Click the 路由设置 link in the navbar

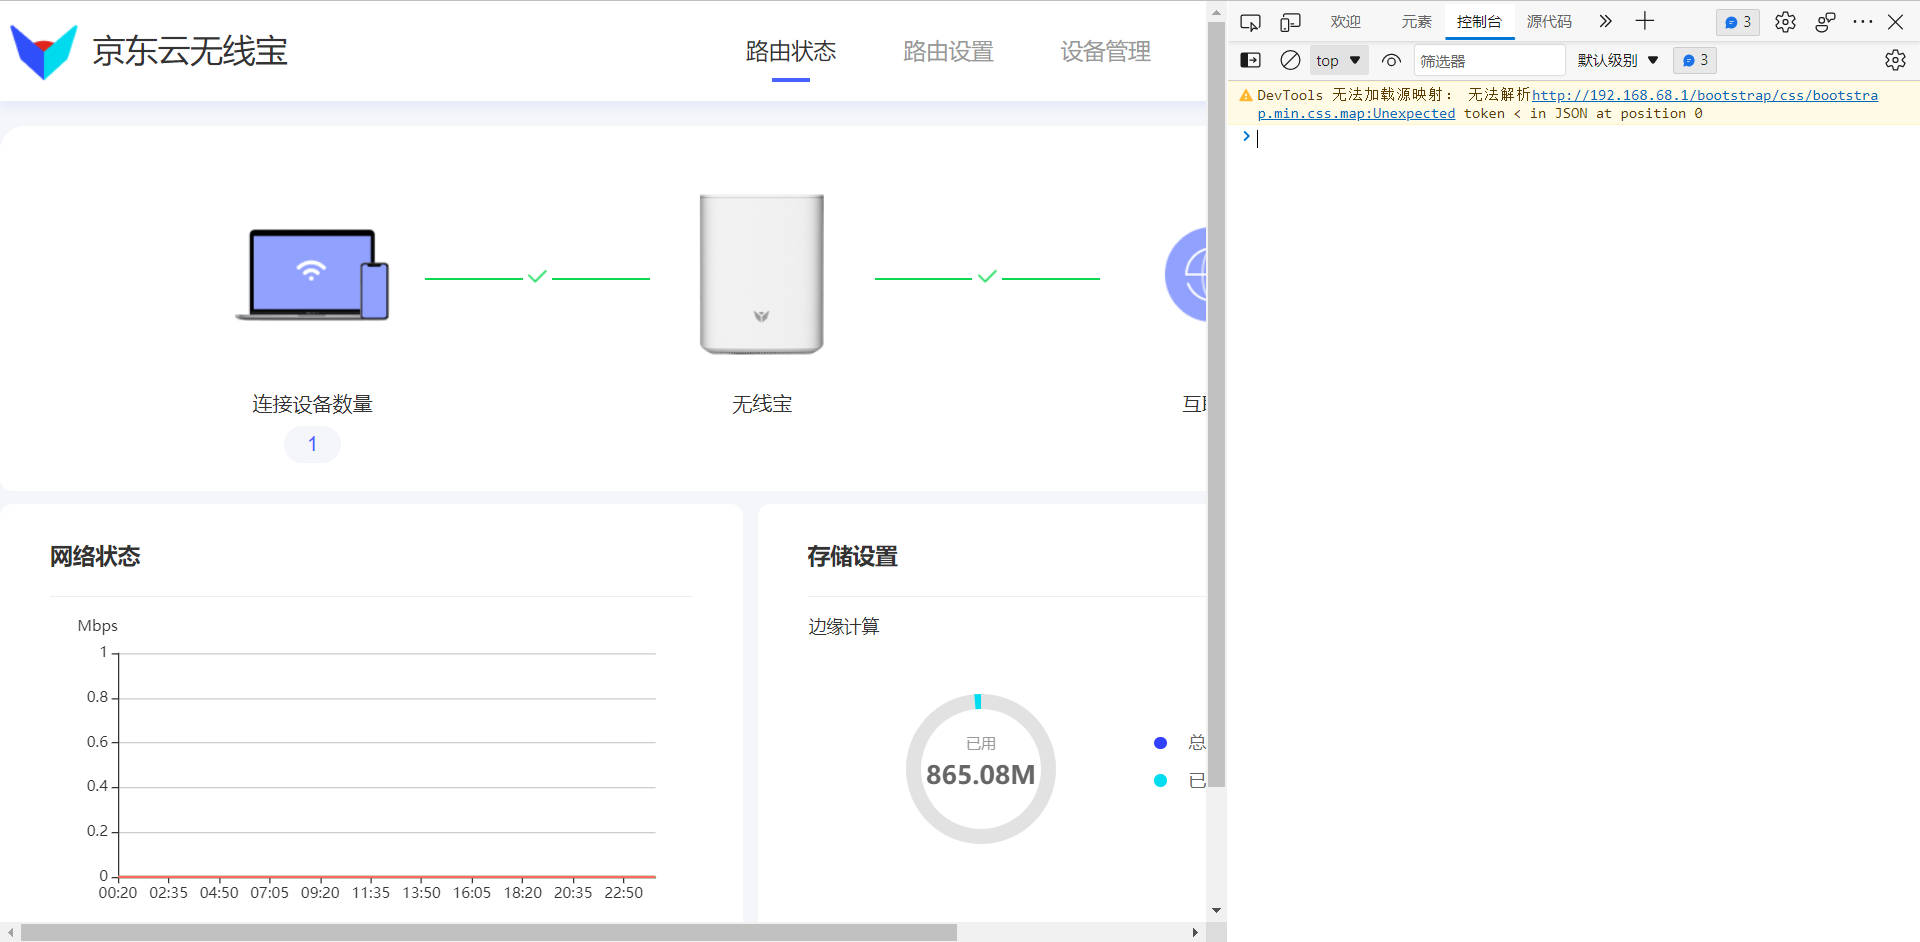click(x=947, y=51)
